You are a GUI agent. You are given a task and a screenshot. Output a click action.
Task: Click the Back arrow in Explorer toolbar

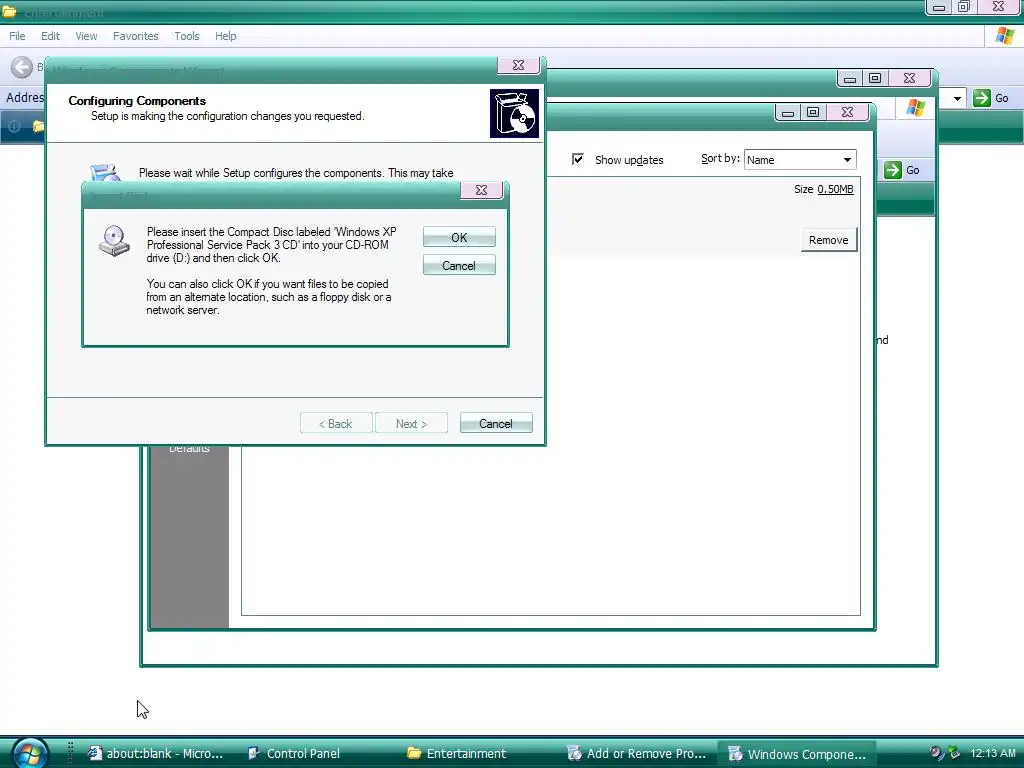22,67
